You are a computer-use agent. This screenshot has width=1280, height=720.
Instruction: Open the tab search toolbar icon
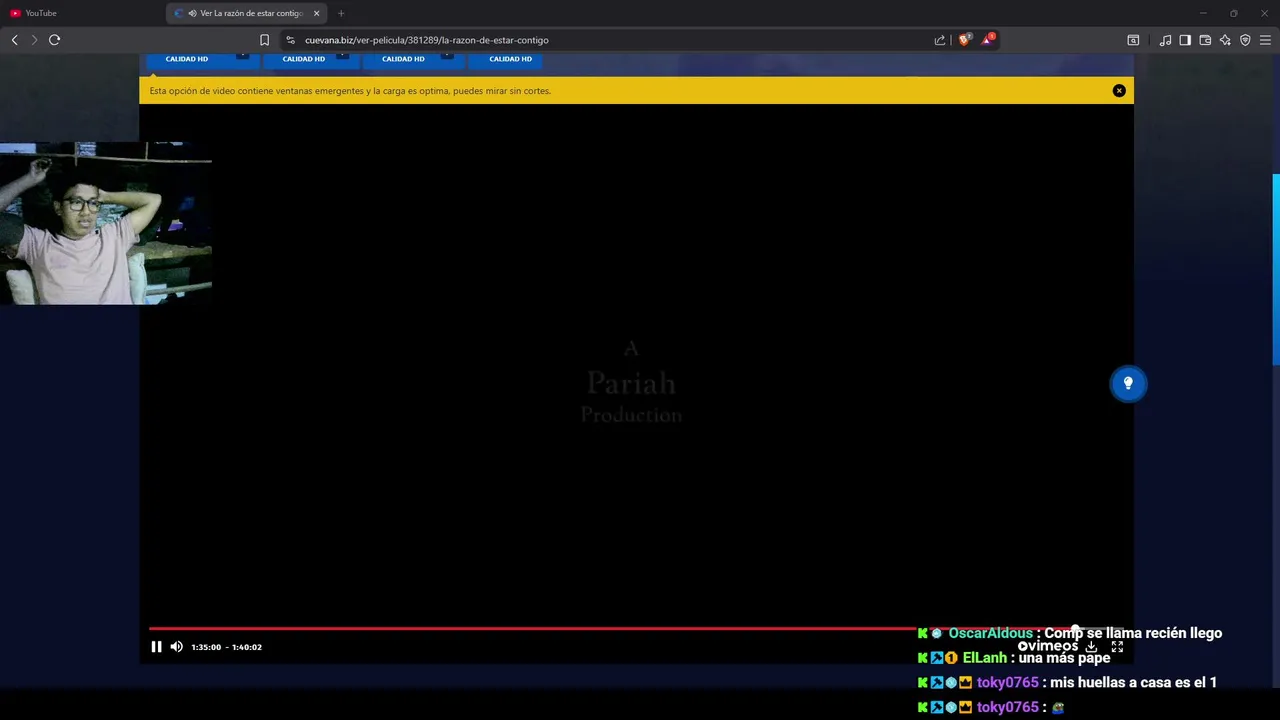click(1133, 40)
